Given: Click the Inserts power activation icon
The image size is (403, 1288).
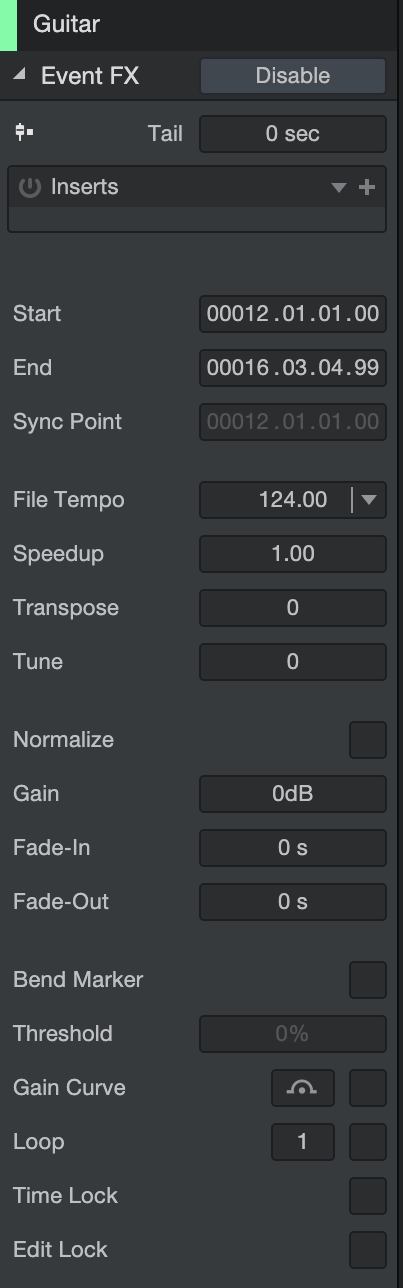Looking at the screenshot, I should (x=30, y=187).
